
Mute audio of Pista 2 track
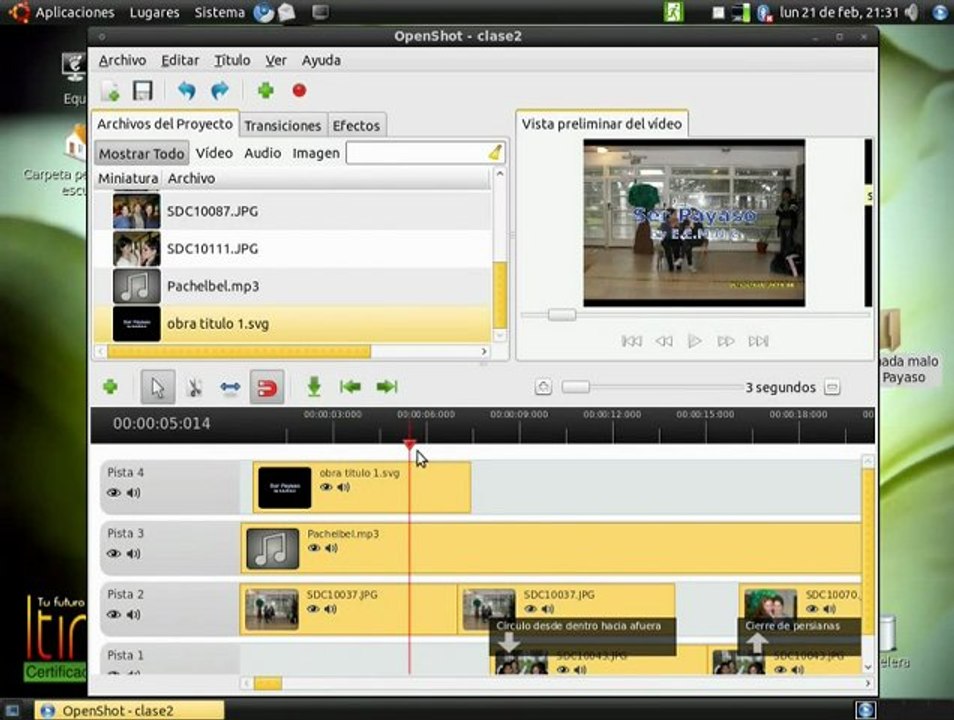coord(134,615)
